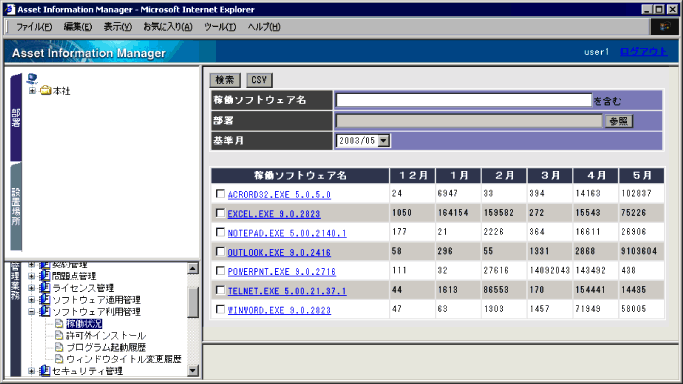Open the ファイル(F) menu
Image resolution: width=683 pixels, height=384 pixels.
[x=34, y=27]
